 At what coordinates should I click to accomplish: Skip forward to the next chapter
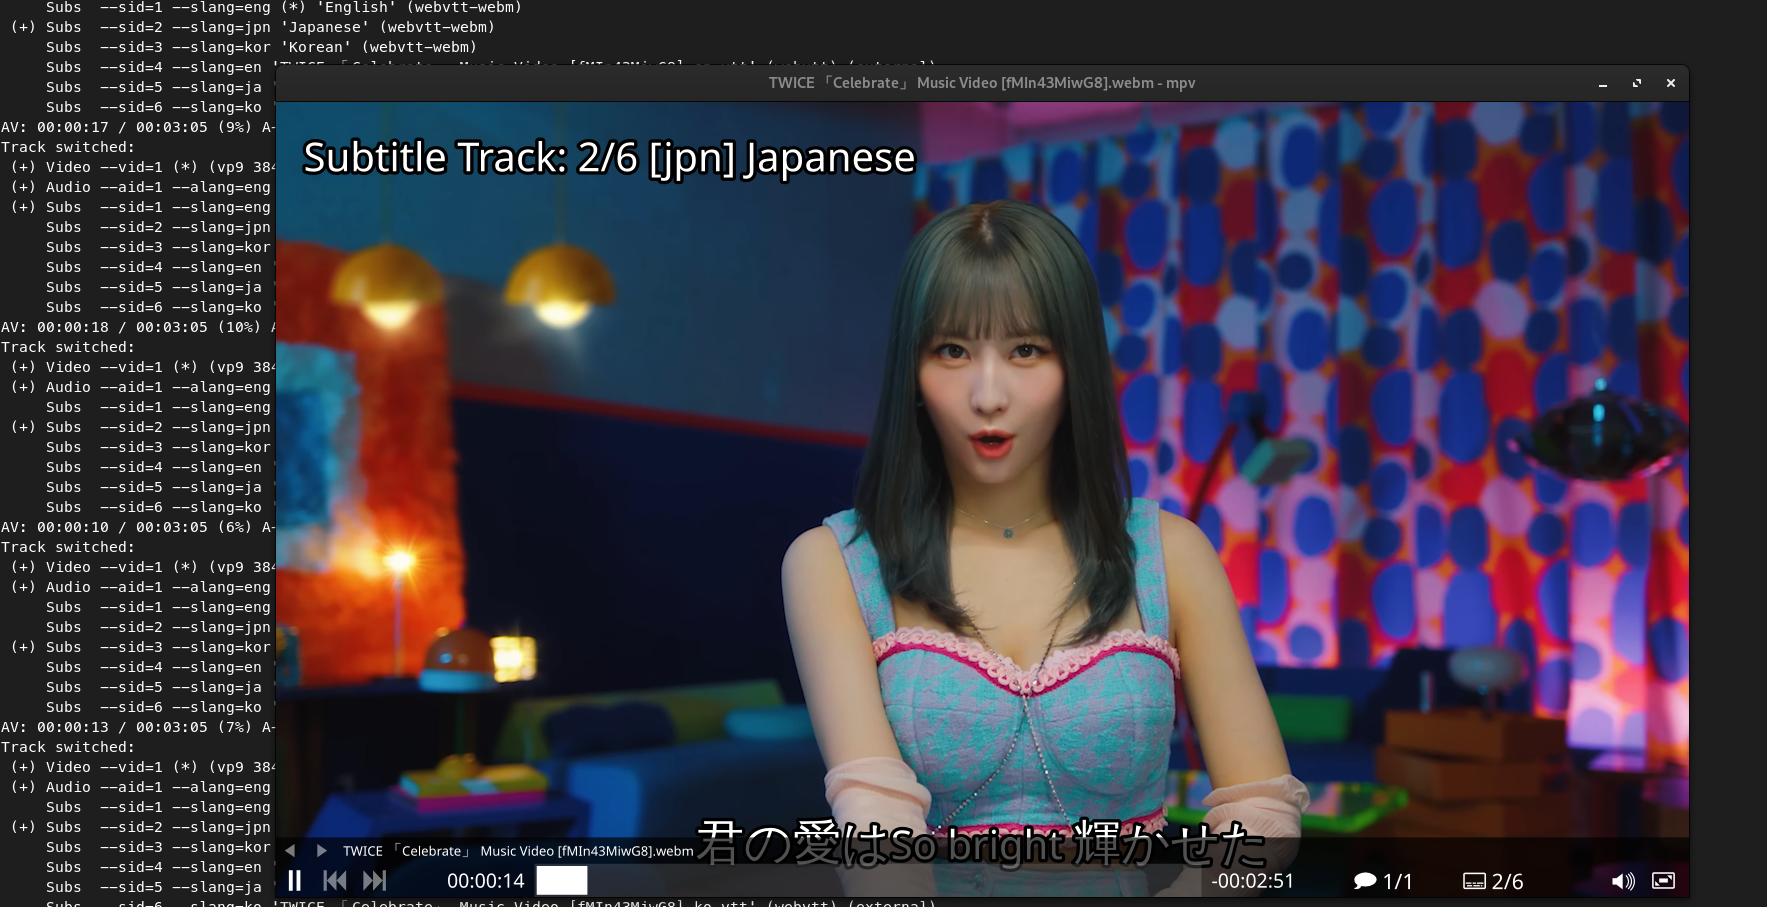tap(375, 880)
